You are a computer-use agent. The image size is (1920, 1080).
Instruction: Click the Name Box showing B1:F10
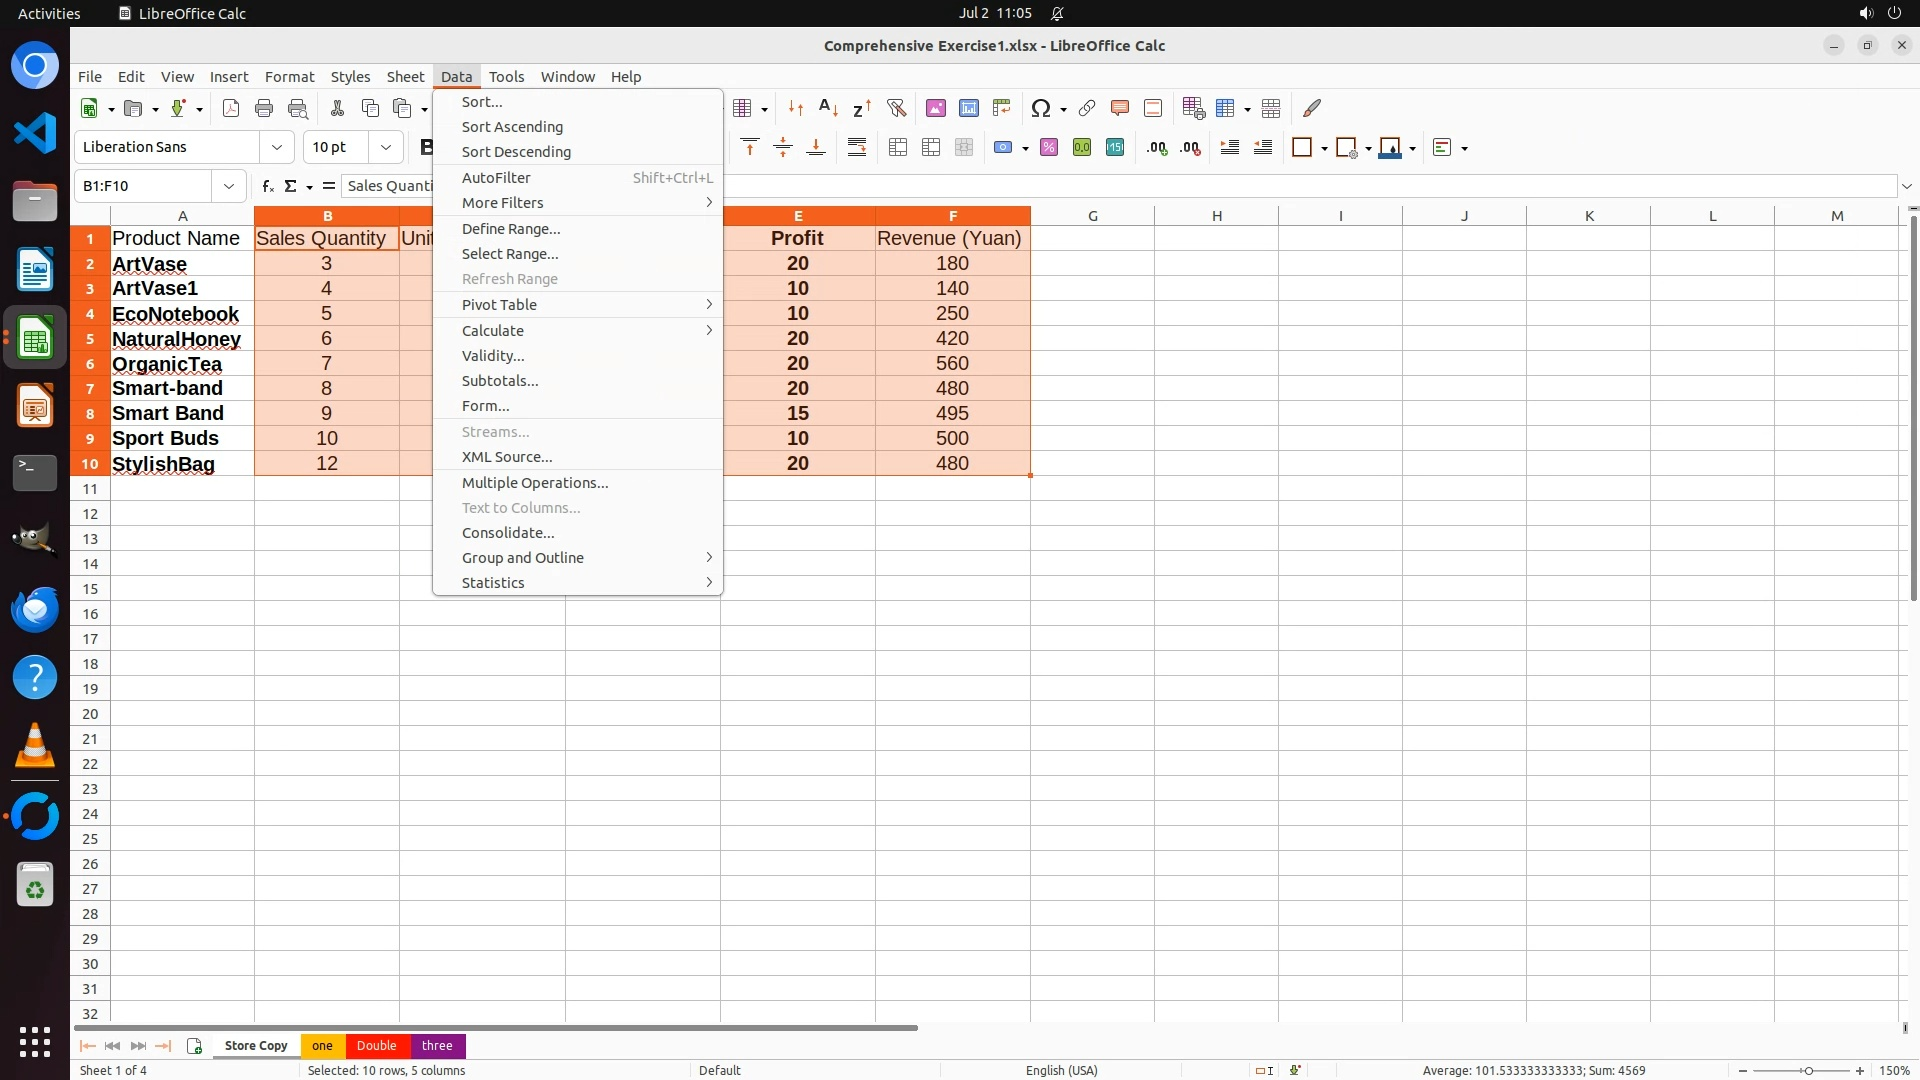pyautogui.click(x=143, y=186)
